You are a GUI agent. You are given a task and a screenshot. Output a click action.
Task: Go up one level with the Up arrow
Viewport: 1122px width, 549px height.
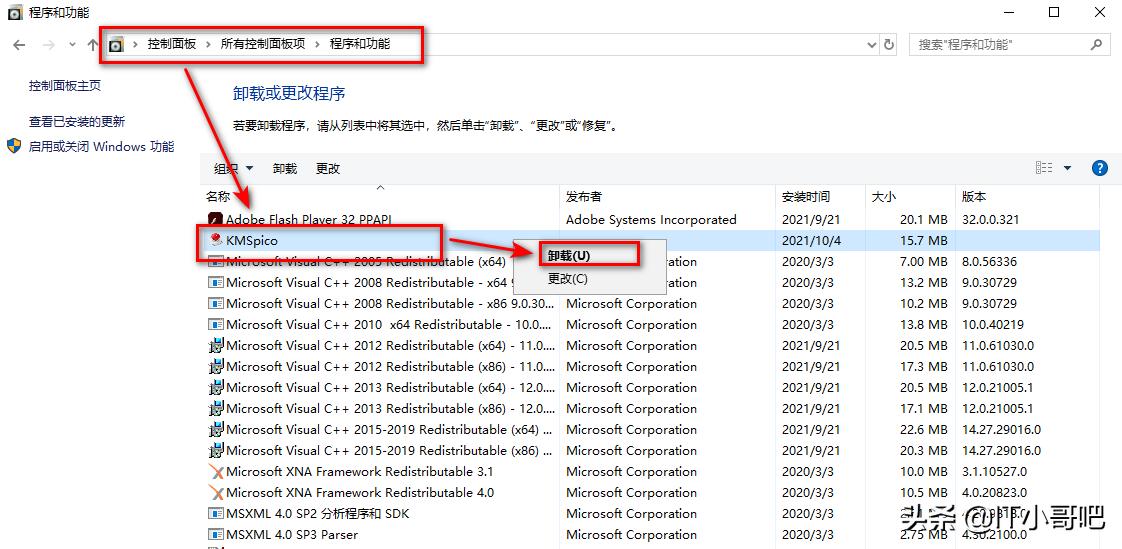(92, 44)
